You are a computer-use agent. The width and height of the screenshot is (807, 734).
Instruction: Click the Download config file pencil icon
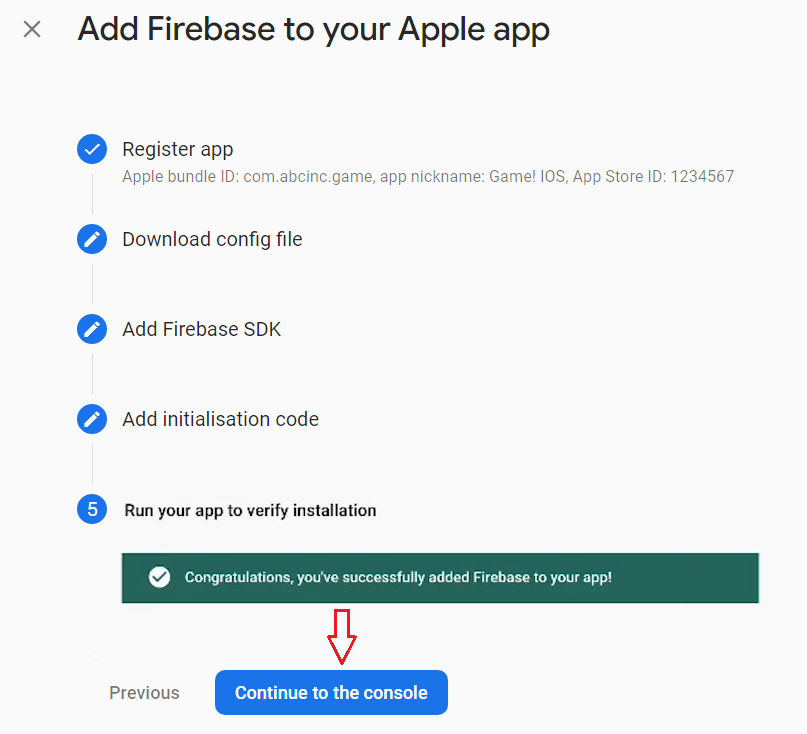92,239
